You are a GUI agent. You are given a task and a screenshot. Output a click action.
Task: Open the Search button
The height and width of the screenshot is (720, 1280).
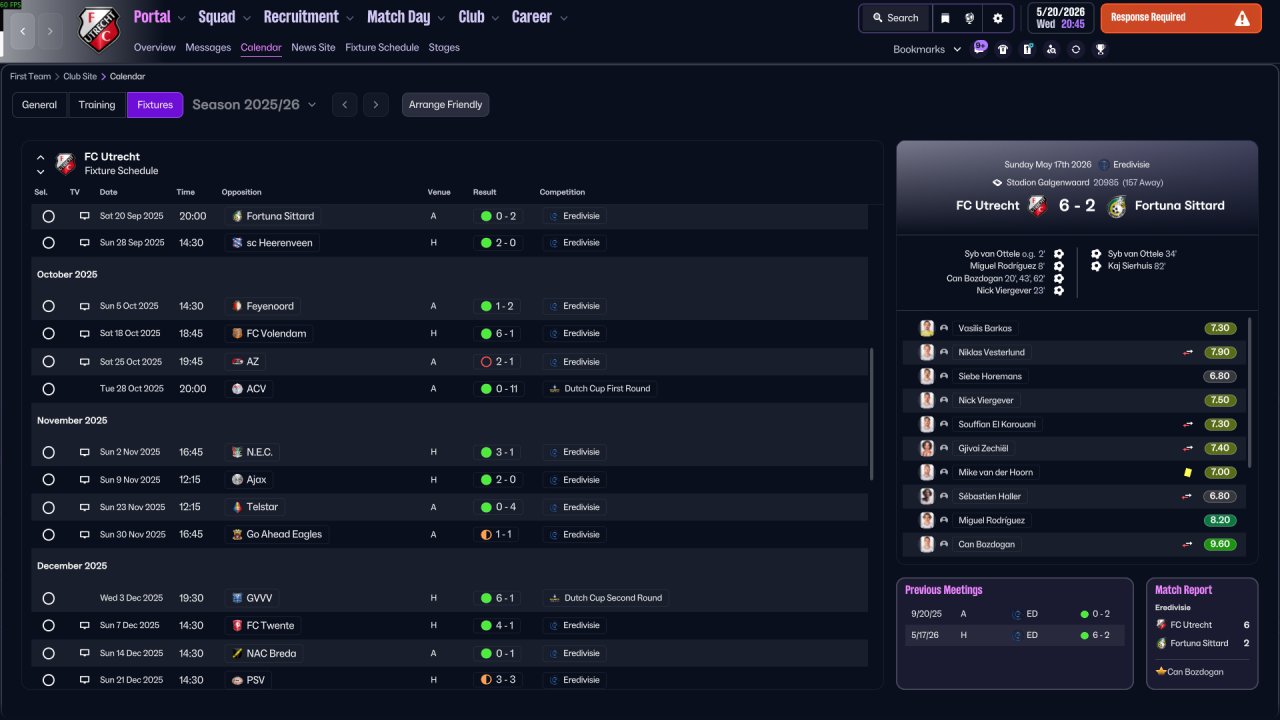[x=895, y=18]
